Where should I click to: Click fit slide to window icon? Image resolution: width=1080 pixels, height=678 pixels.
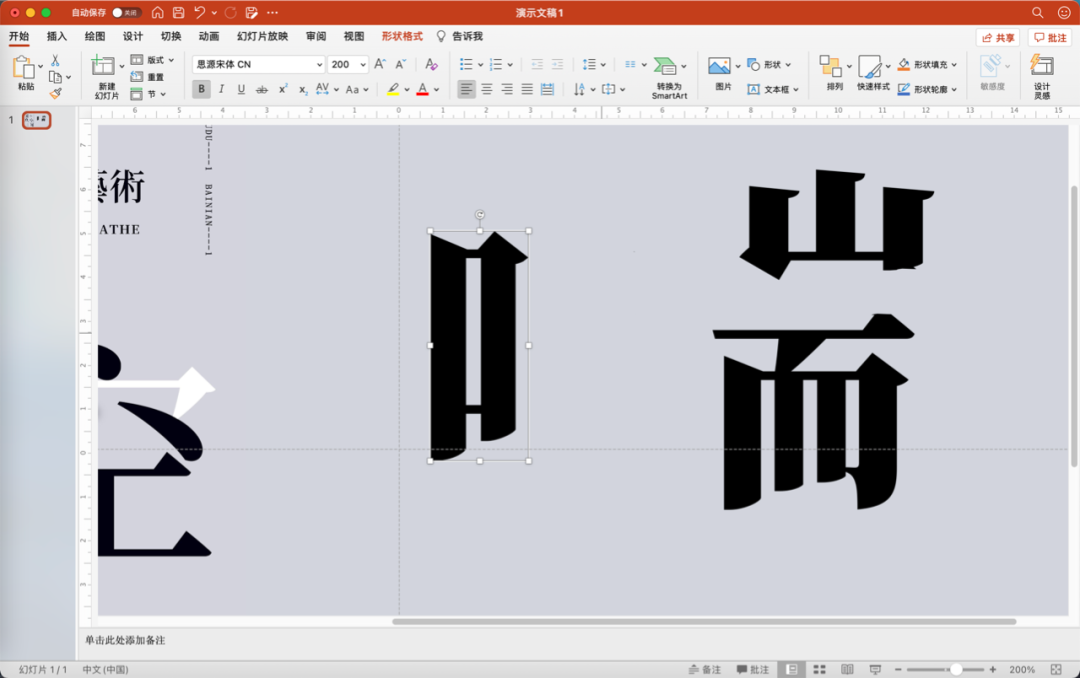pyautogui.click(x=1056, y=669)
